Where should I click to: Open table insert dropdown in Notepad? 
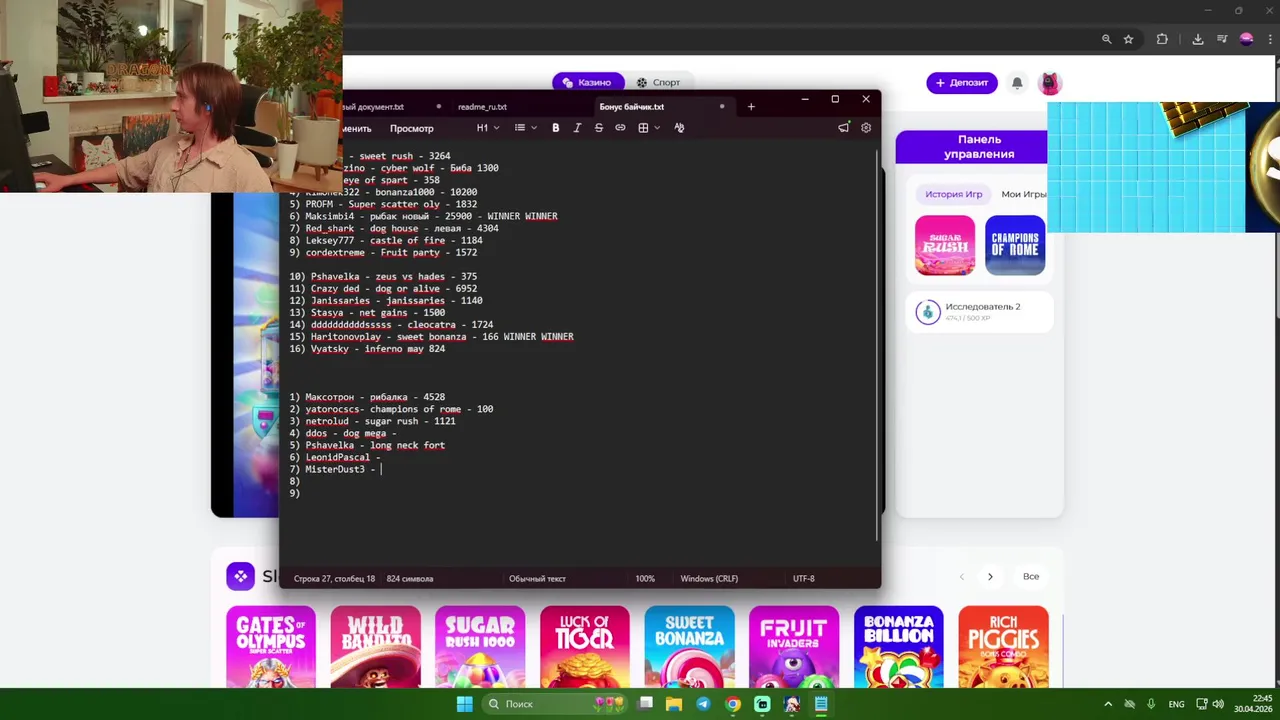click(x=649, y=128)
